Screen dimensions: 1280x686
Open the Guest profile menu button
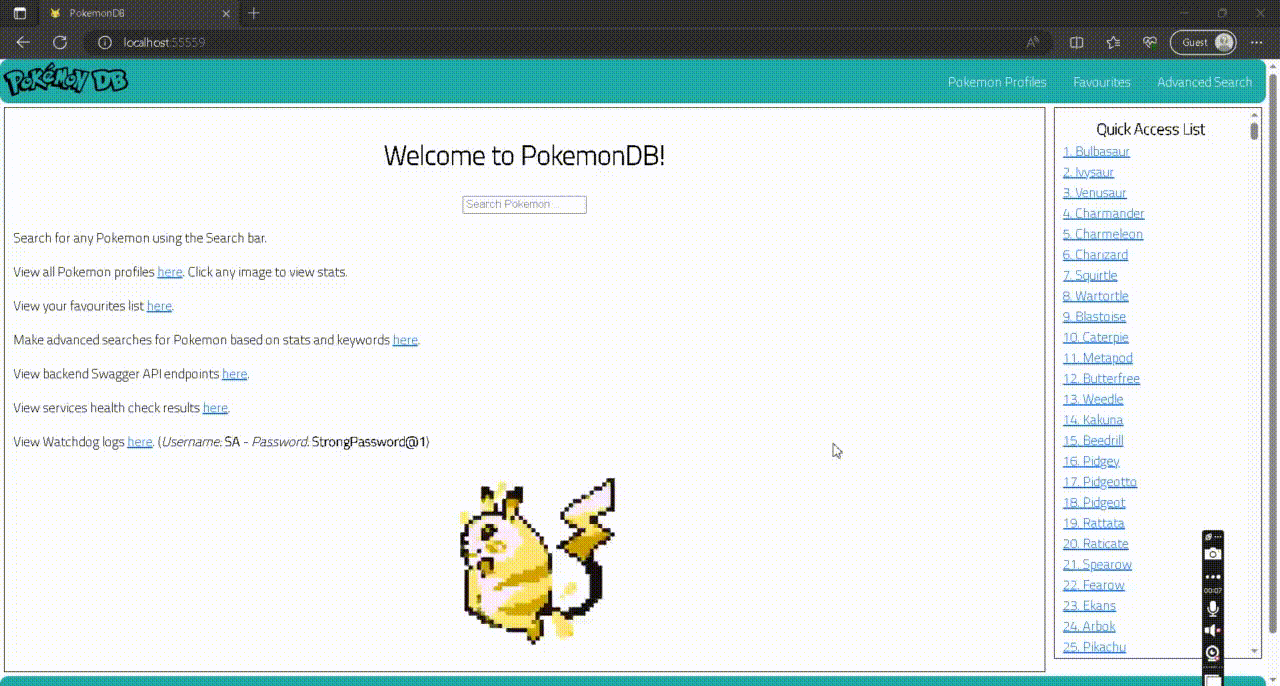1203,42
